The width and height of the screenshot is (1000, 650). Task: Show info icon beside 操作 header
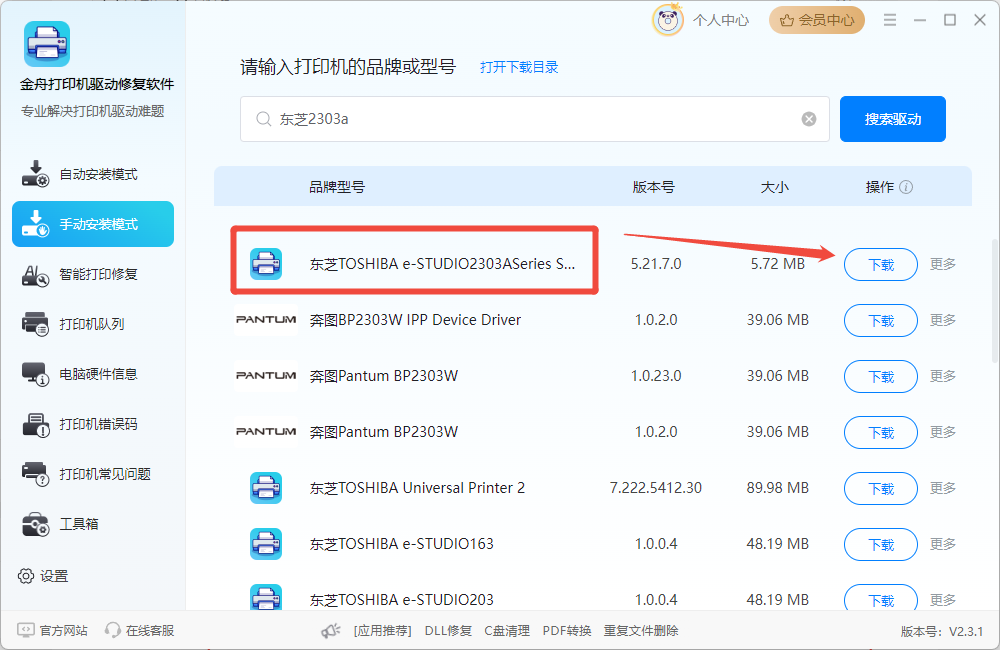pos(906,187)
